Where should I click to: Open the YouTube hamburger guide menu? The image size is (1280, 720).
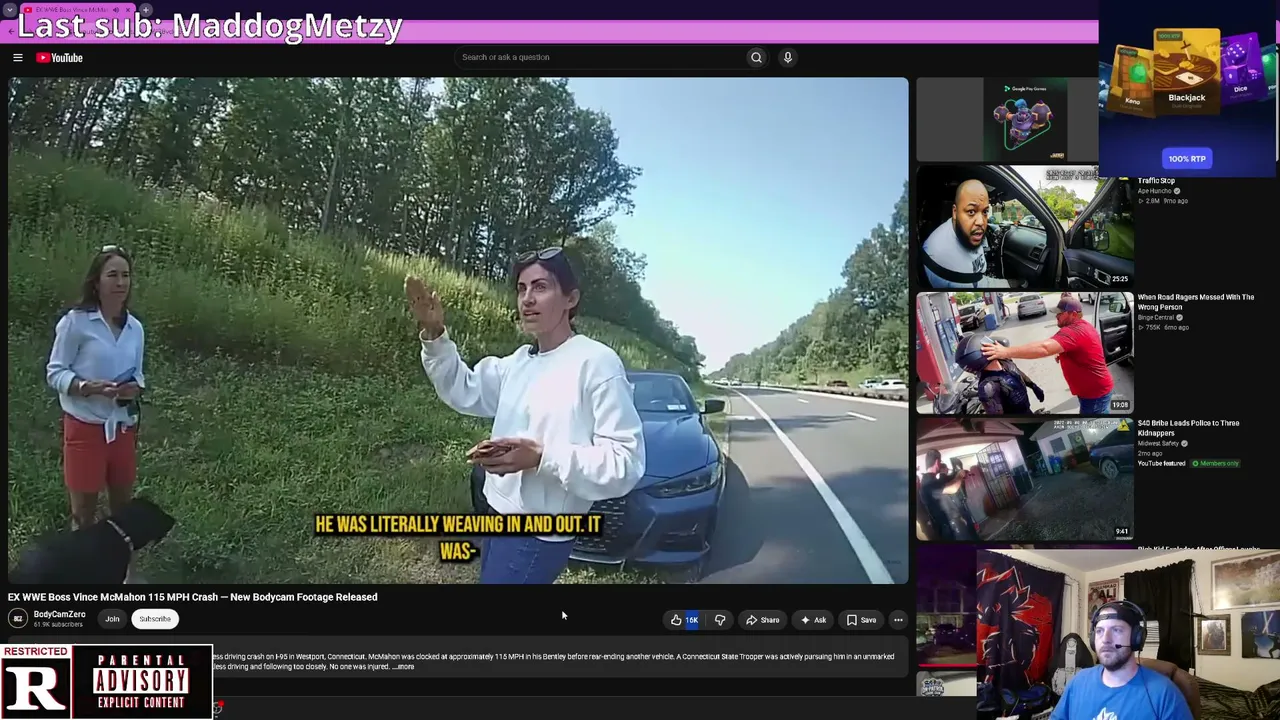[18, 58]
